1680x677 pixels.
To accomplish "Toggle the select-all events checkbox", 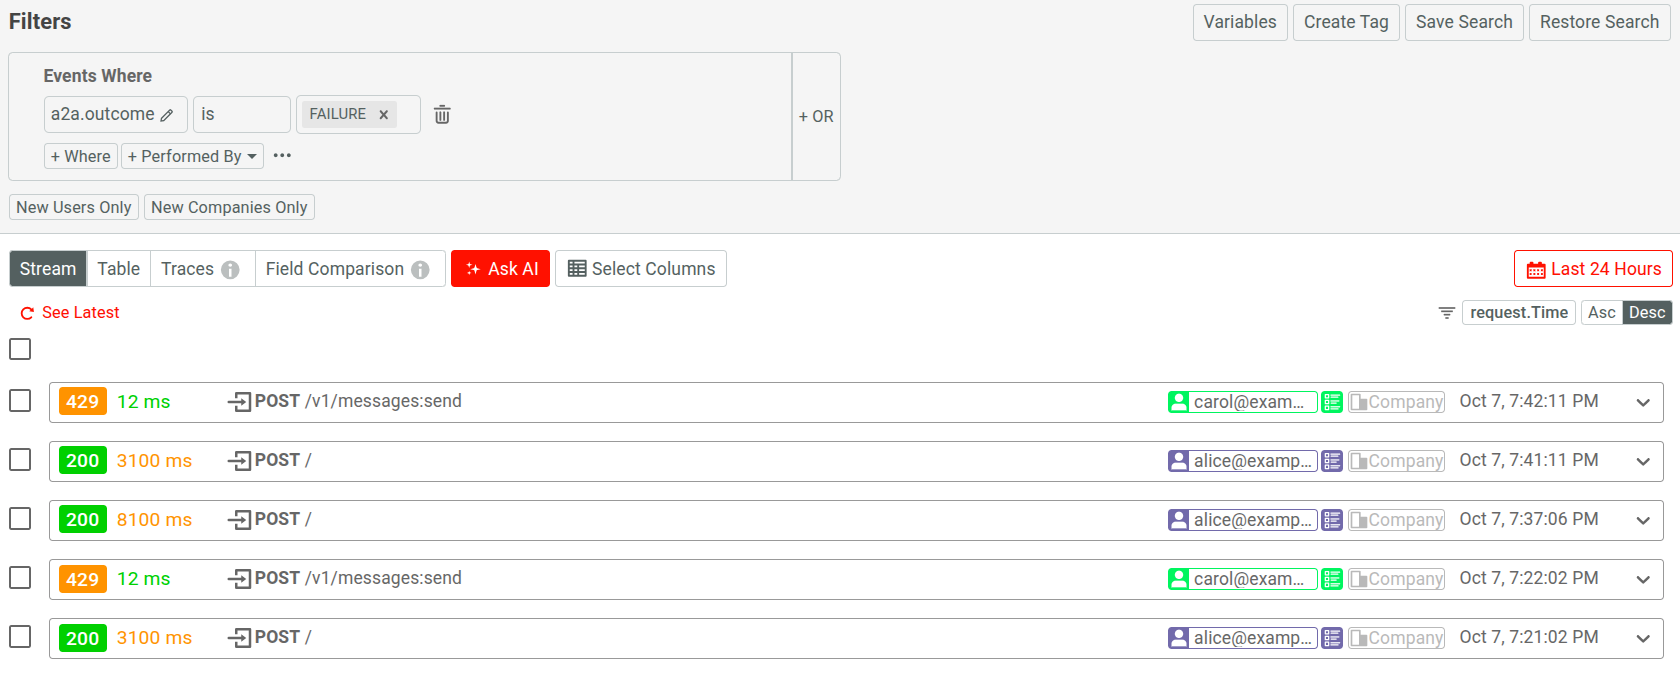I will (20, 349).
